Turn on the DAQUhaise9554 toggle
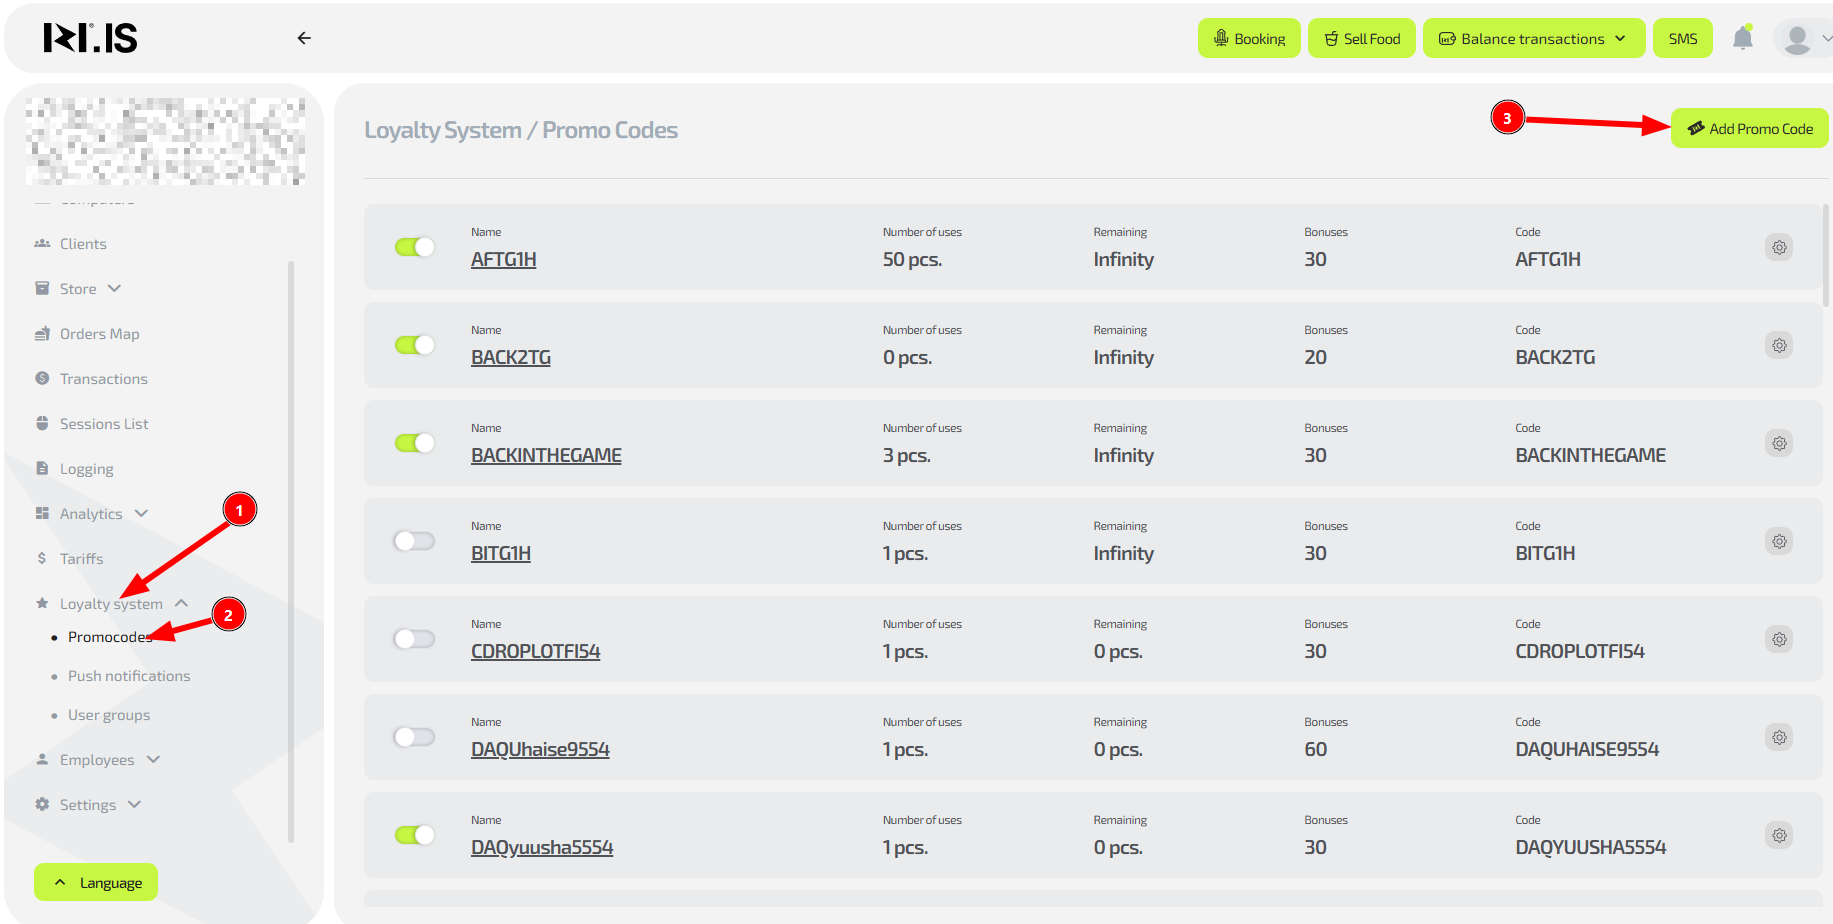 415,737
